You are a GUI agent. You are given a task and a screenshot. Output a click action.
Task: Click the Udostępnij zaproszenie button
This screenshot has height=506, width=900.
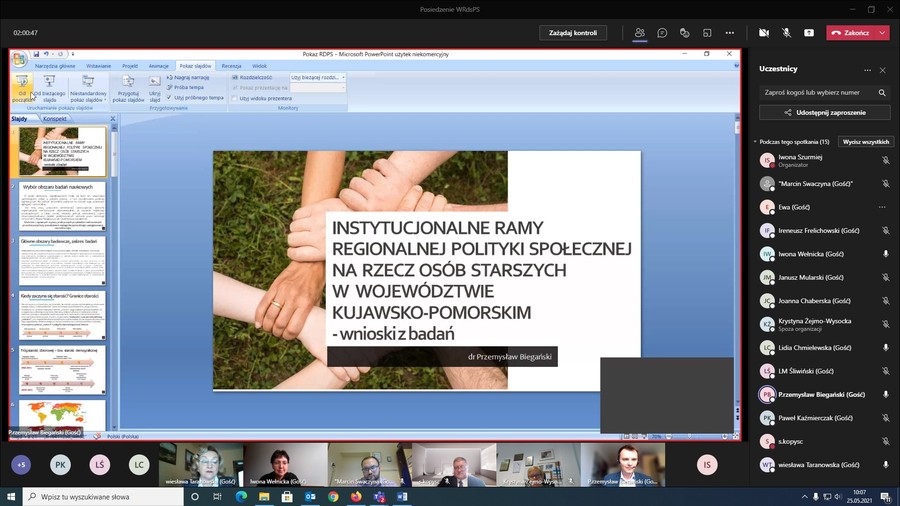(x=825, y=113)
